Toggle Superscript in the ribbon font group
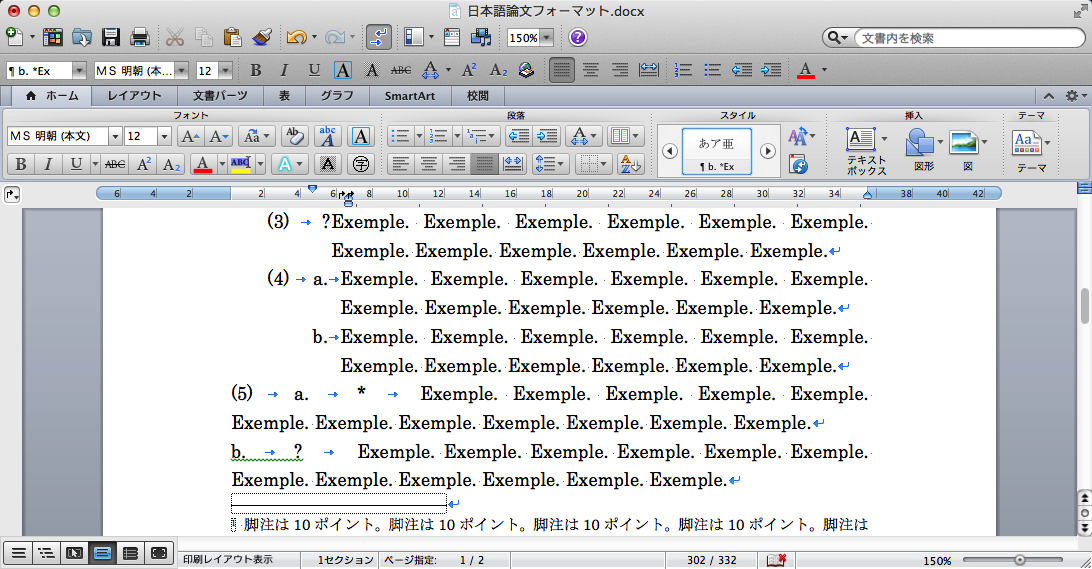This screenshot has height=569, width=1092. click(143, 164)
